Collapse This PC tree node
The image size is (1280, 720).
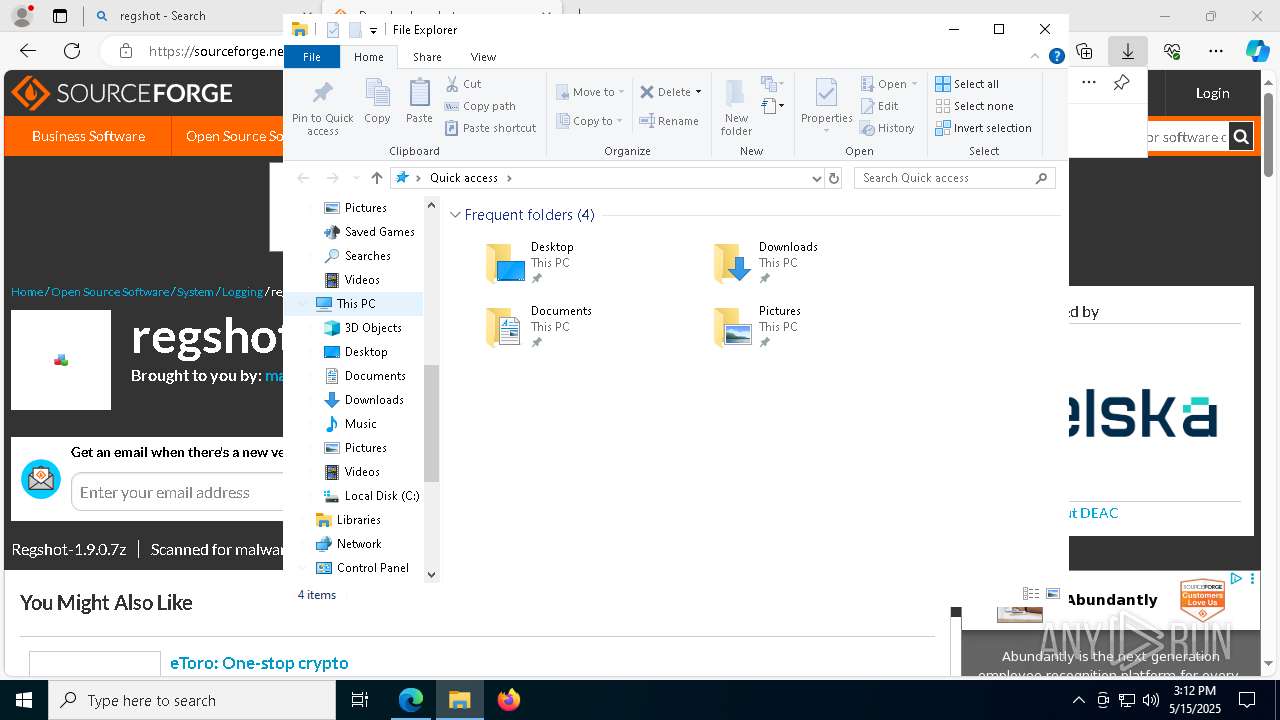305,304
